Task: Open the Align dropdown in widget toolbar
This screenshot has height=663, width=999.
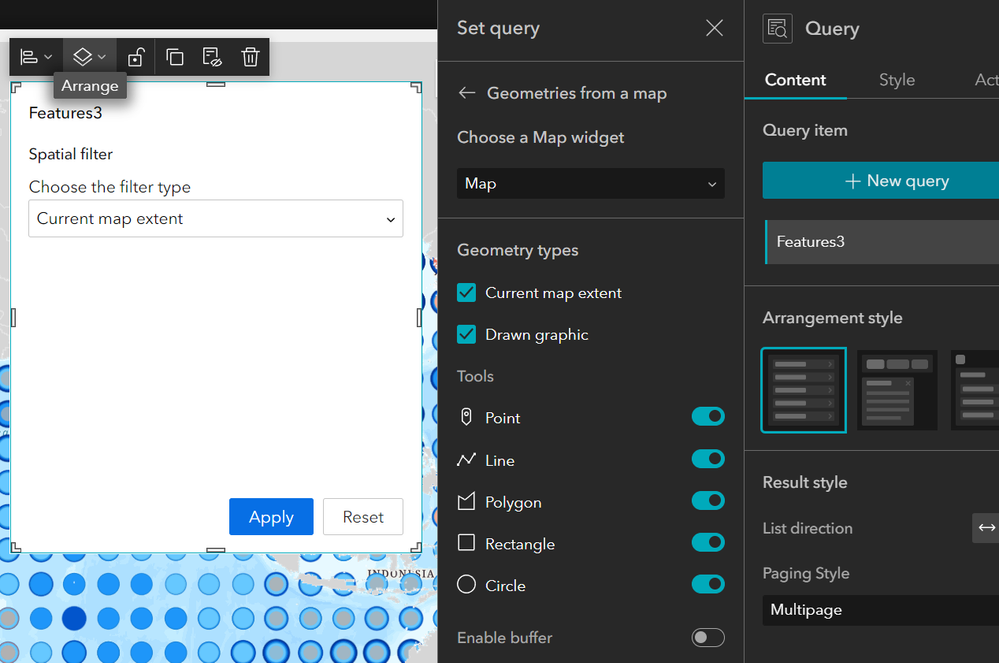Action: pyautogui.click(x=36, y=57)
